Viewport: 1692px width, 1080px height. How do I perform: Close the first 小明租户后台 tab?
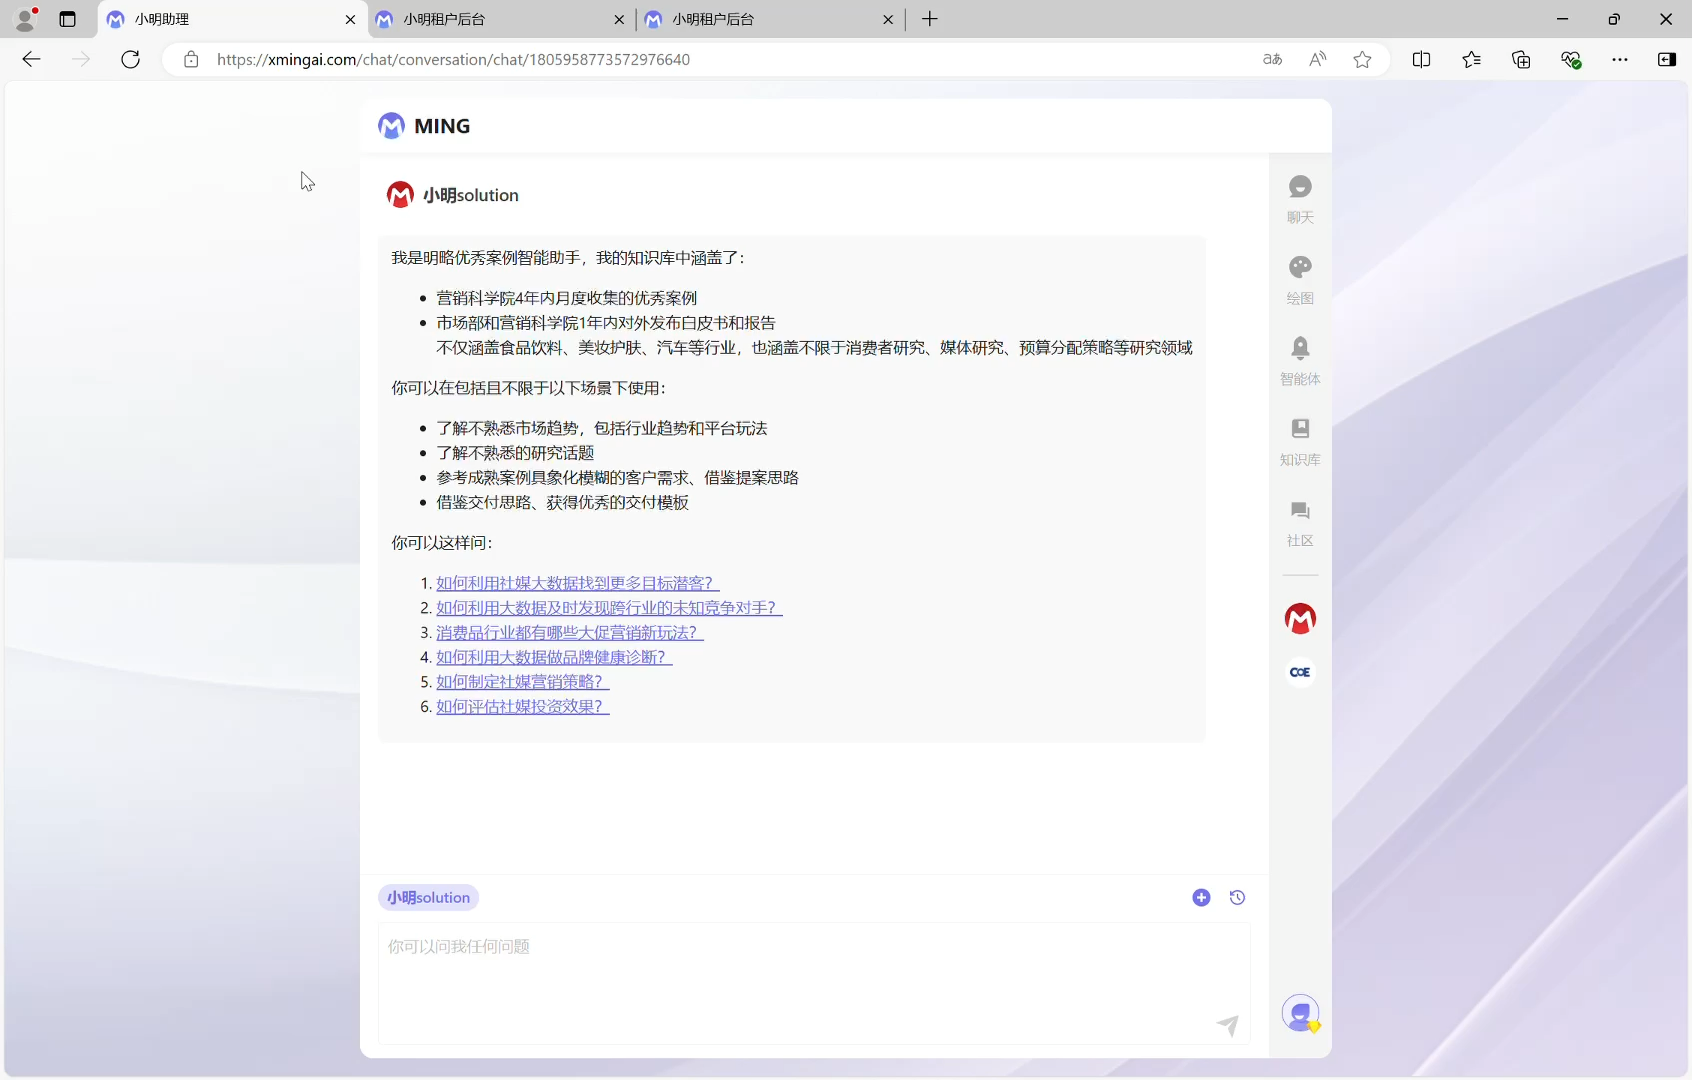pos(619,19)
